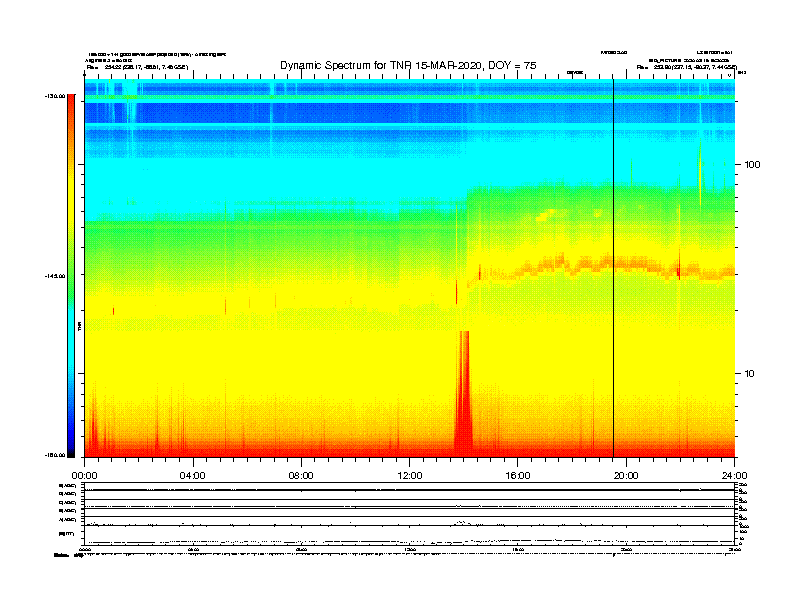Image resolution: width=792 pixels, height=612 pixels.
Task: Click the 24:00 time axis label
Action: pos(734,476)
